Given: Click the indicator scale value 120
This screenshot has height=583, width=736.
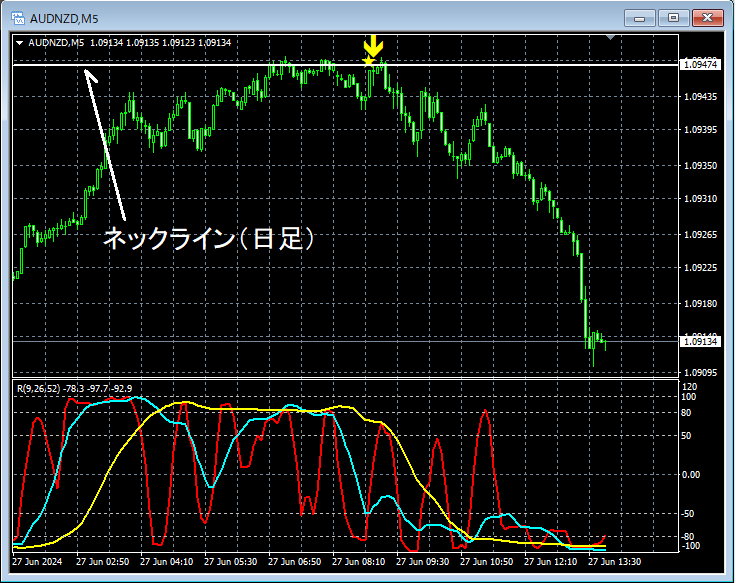Looking at the screenshot, I should [689, 387].
